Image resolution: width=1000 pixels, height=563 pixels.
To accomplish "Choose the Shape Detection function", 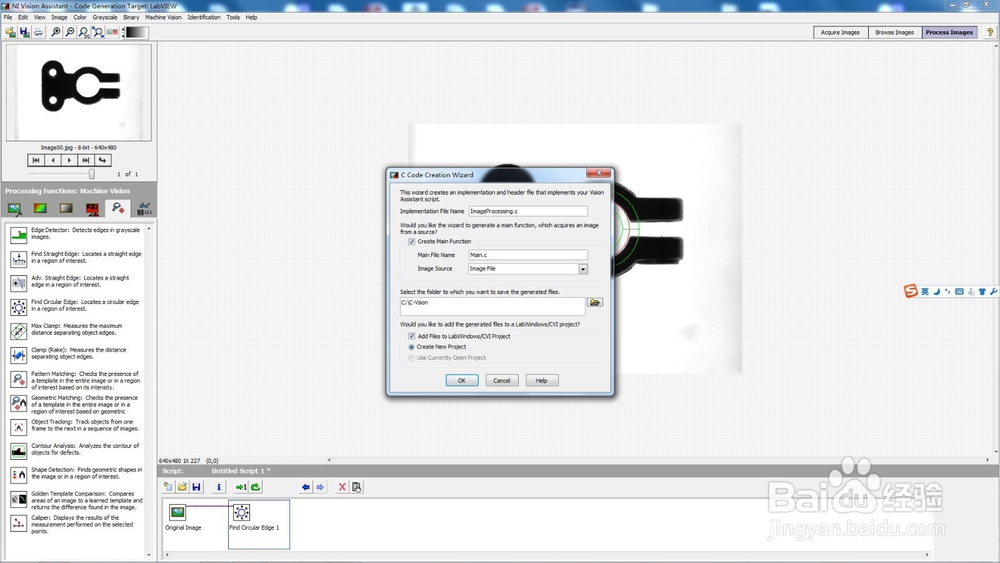I will click(77, 474).
